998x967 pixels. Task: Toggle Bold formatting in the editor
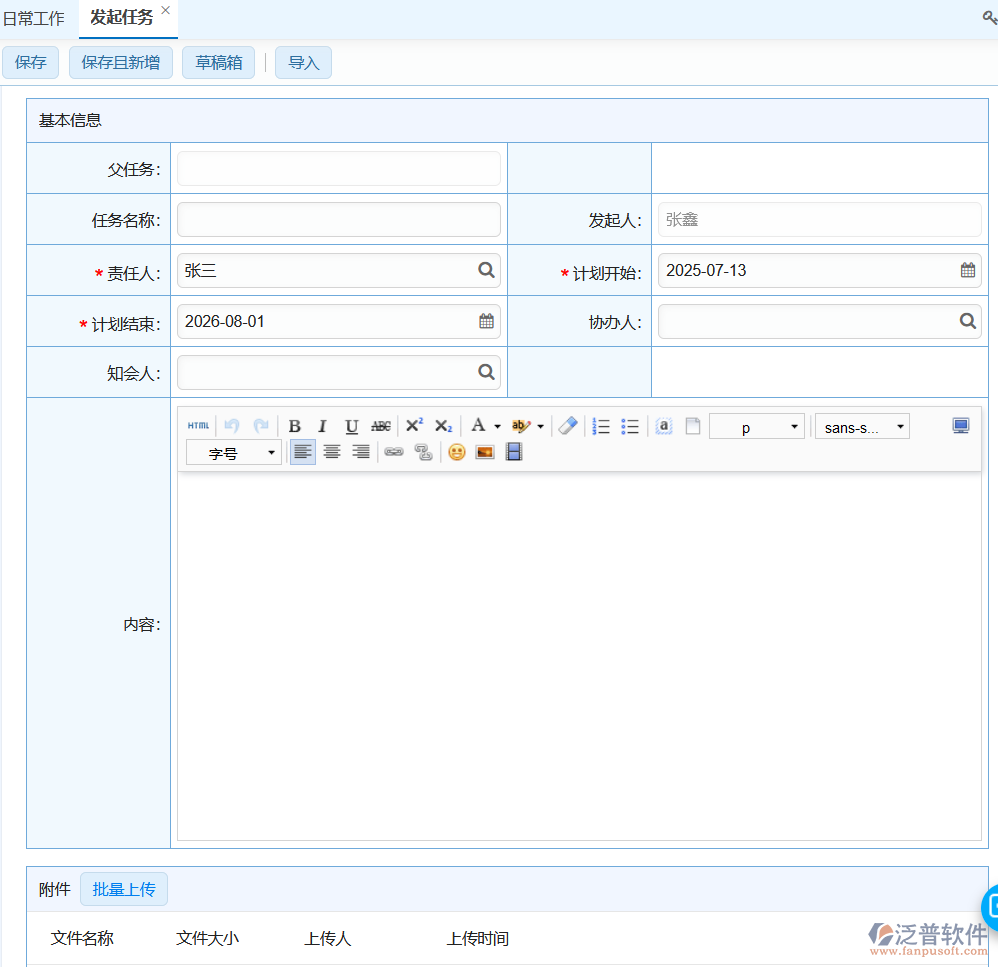[x=294, y=426]
